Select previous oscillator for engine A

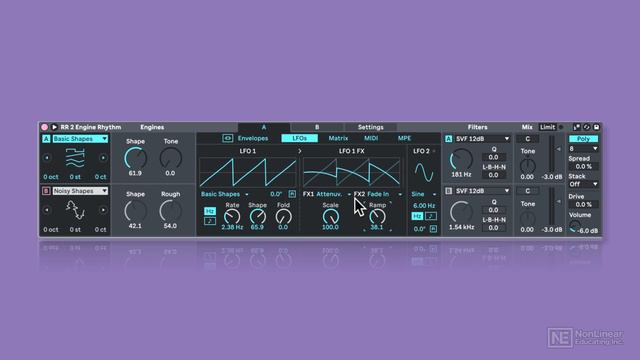tap(47, 158)
